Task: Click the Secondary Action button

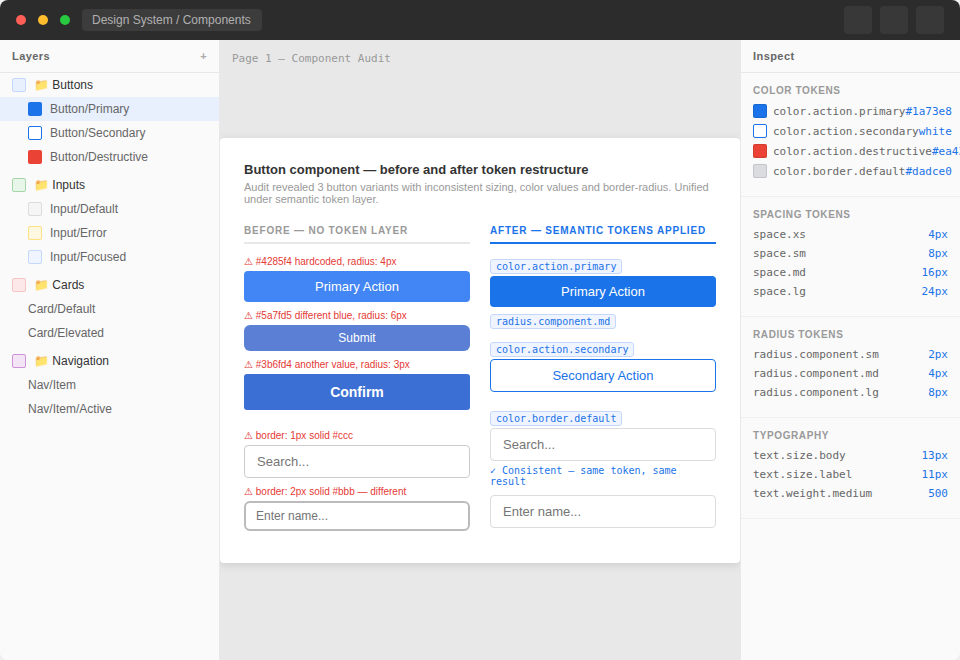Action: tap(602, 375)
